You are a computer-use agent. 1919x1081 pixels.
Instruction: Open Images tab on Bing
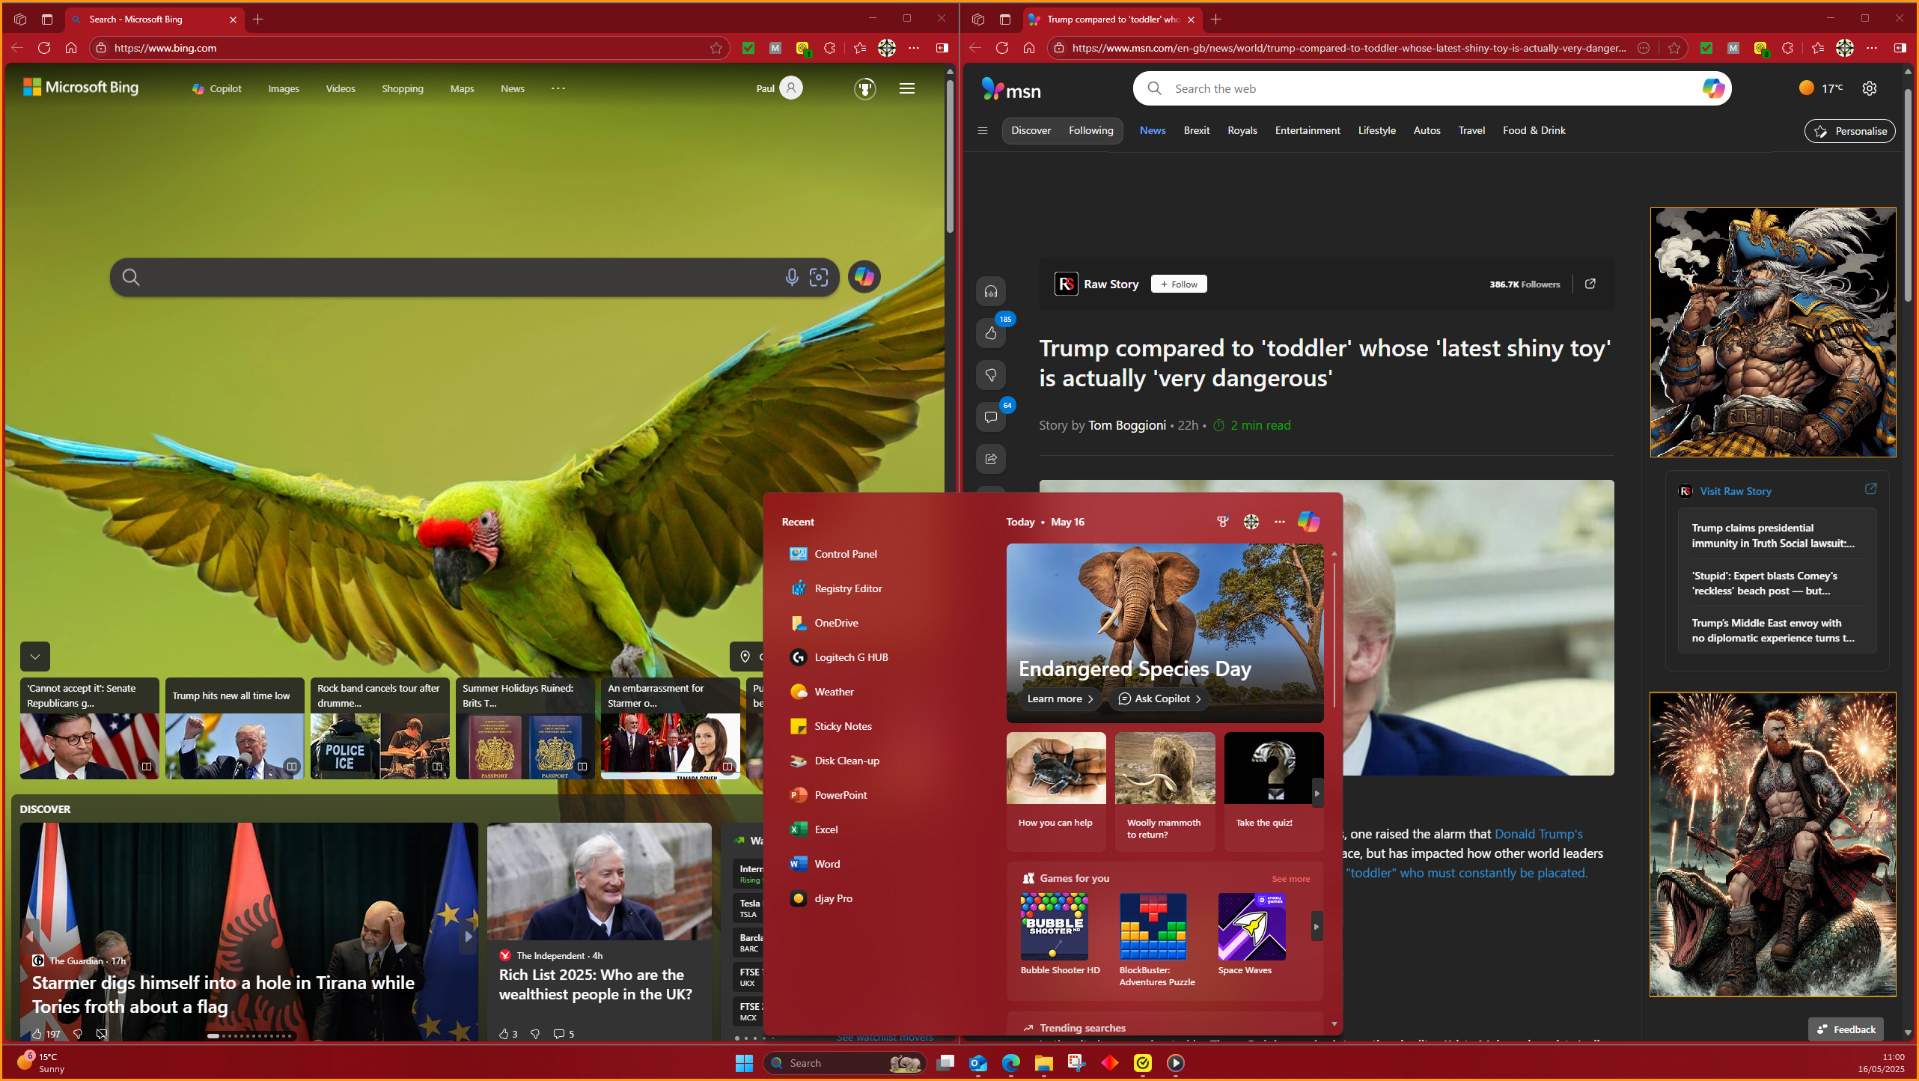(x=283, y=88)
